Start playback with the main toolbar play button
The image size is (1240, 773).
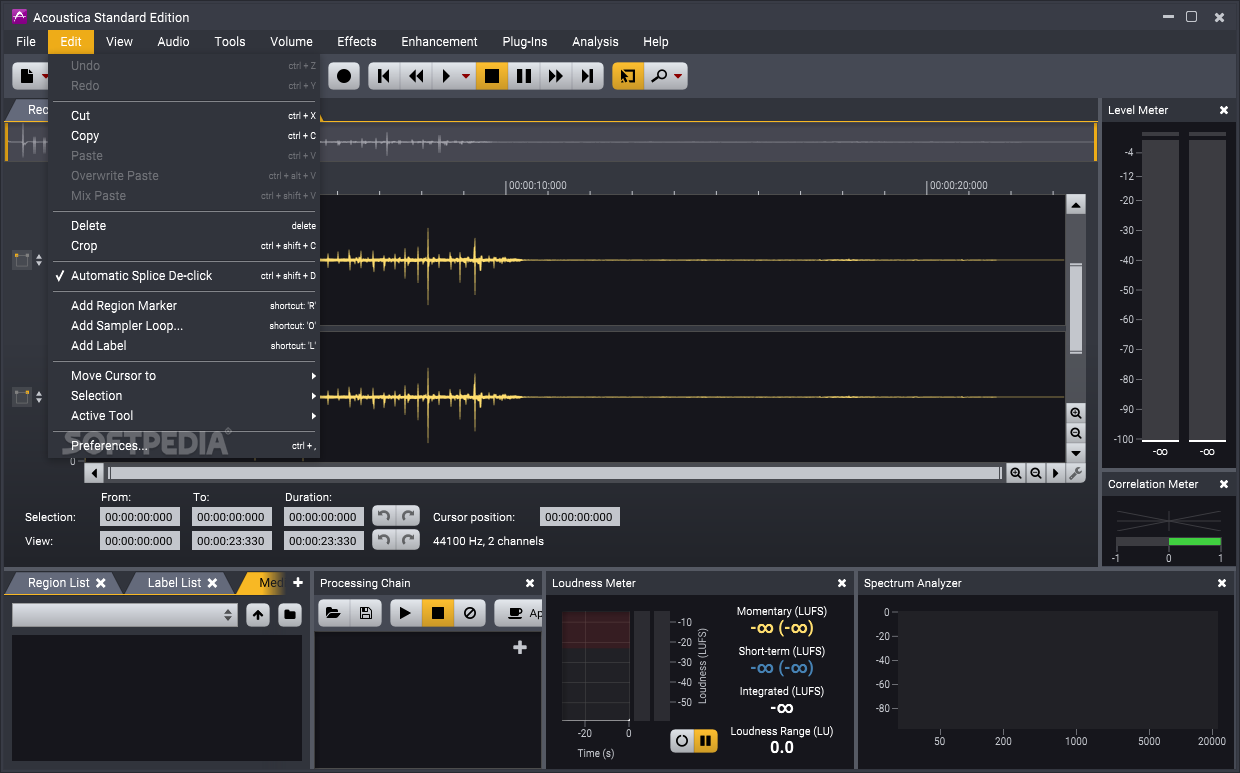pos(445,76)
